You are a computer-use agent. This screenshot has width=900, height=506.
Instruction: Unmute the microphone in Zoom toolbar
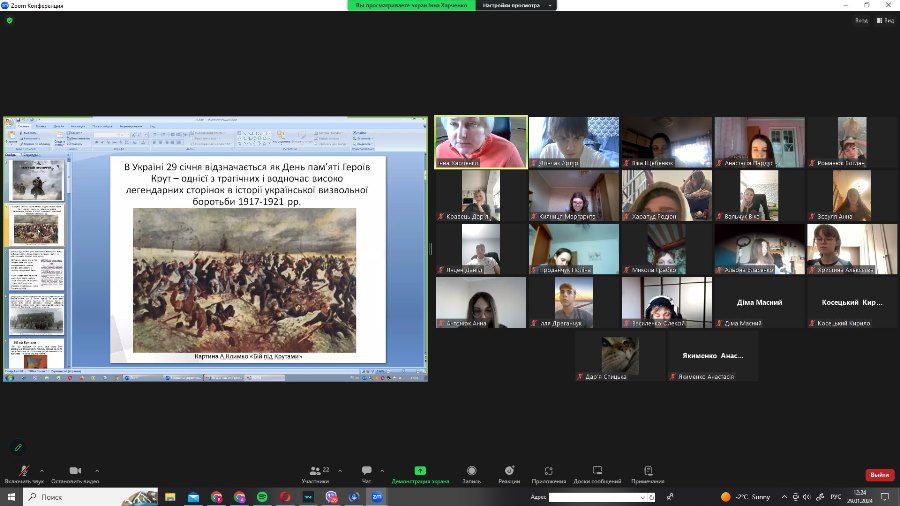point(24,471)
